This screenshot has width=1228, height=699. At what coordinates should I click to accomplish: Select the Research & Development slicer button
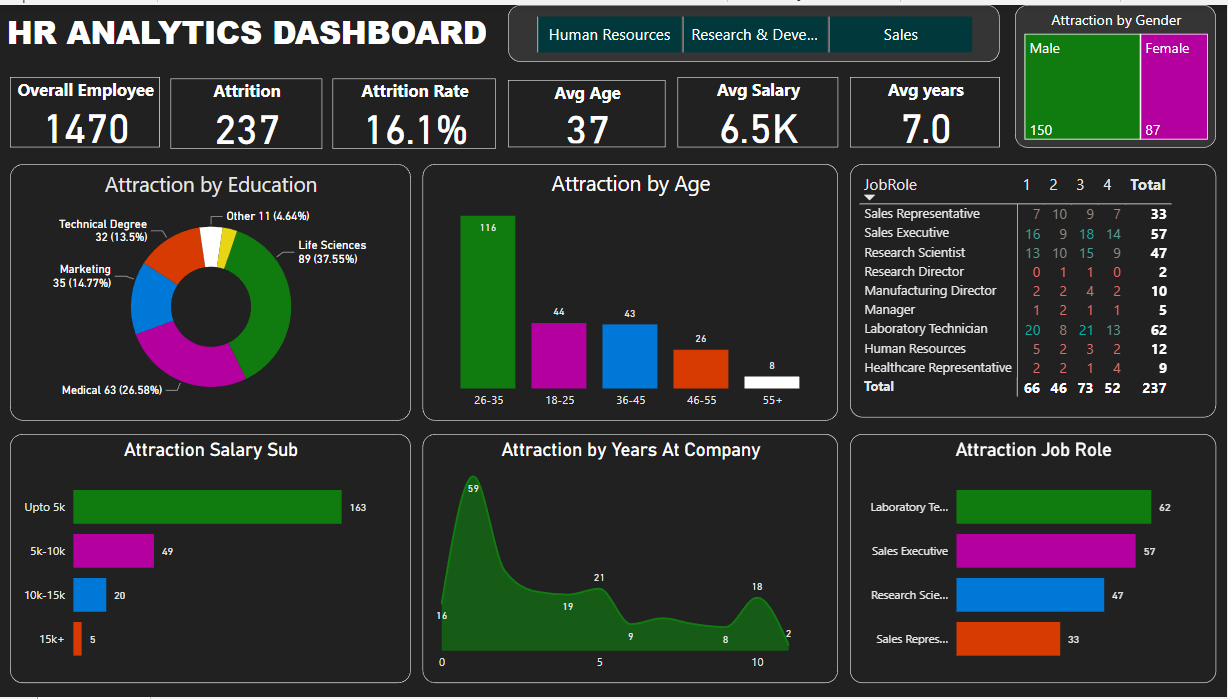(755, 35)
